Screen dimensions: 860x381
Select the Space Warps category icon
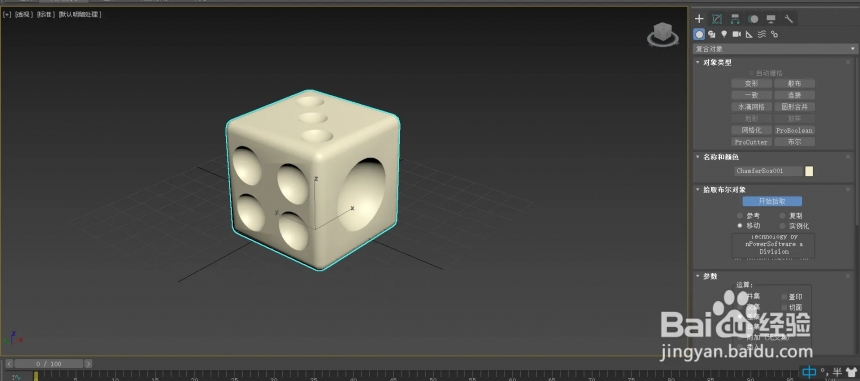(762, 35)
